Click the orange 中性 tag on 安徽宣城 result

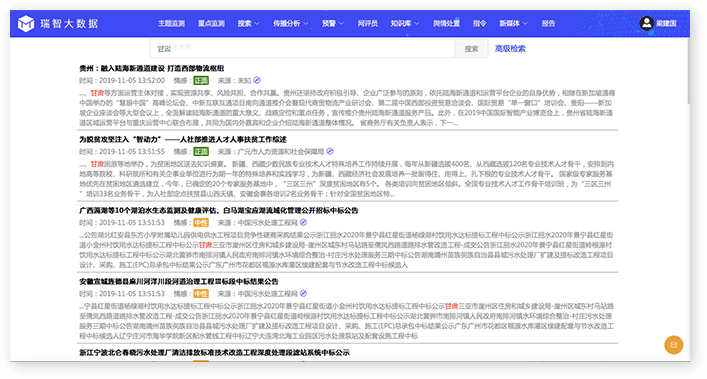(201, 294)
